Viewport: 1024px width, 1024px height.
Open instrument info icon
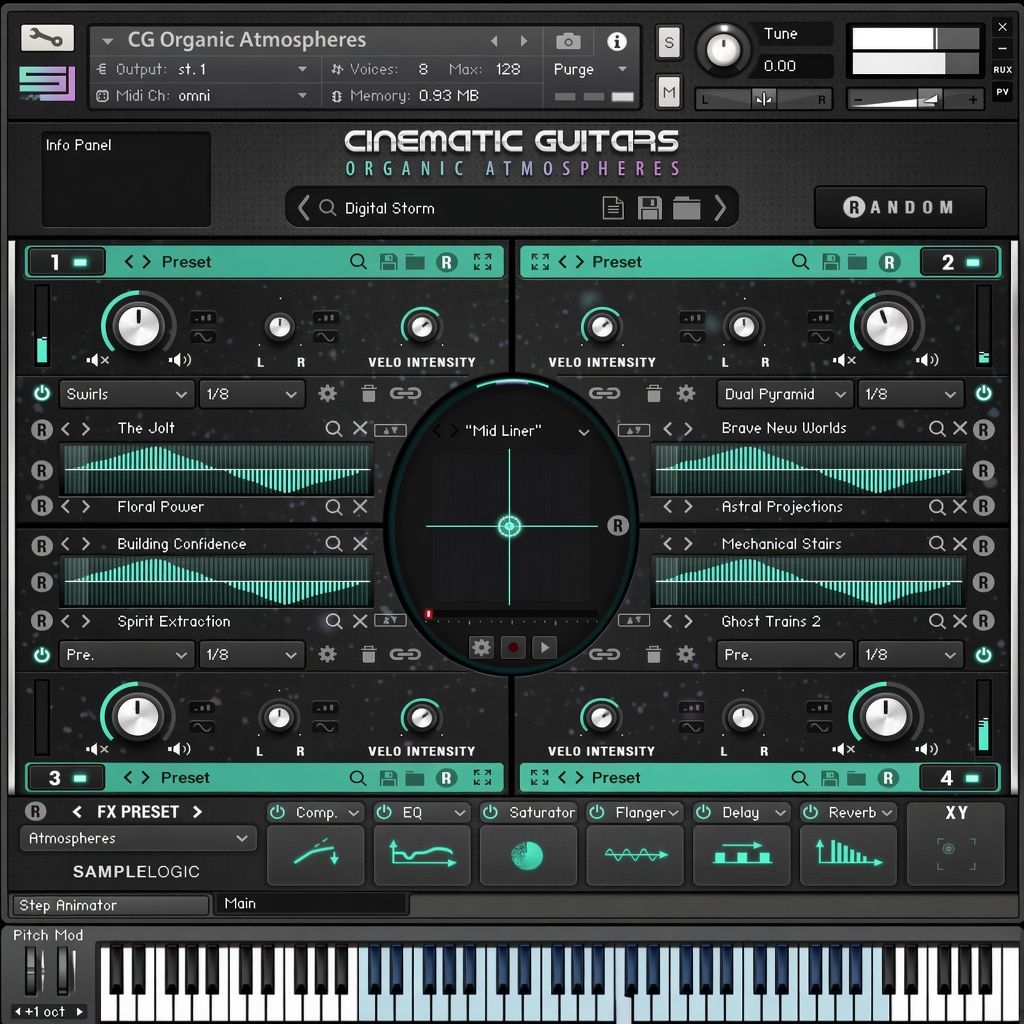pyautogui.click(x=616, y=41)
